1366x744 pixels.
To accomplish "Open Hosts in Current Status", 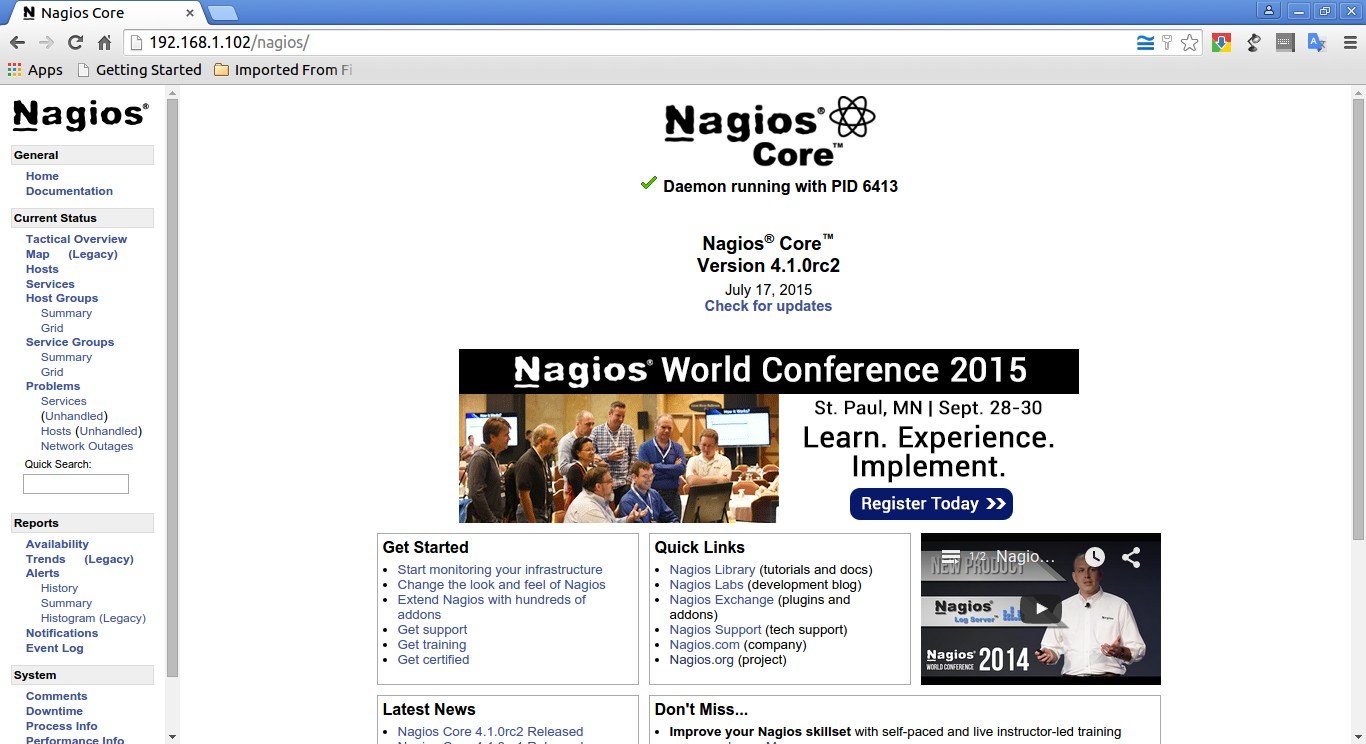I will pyautogui.click(x=42, y=269).
